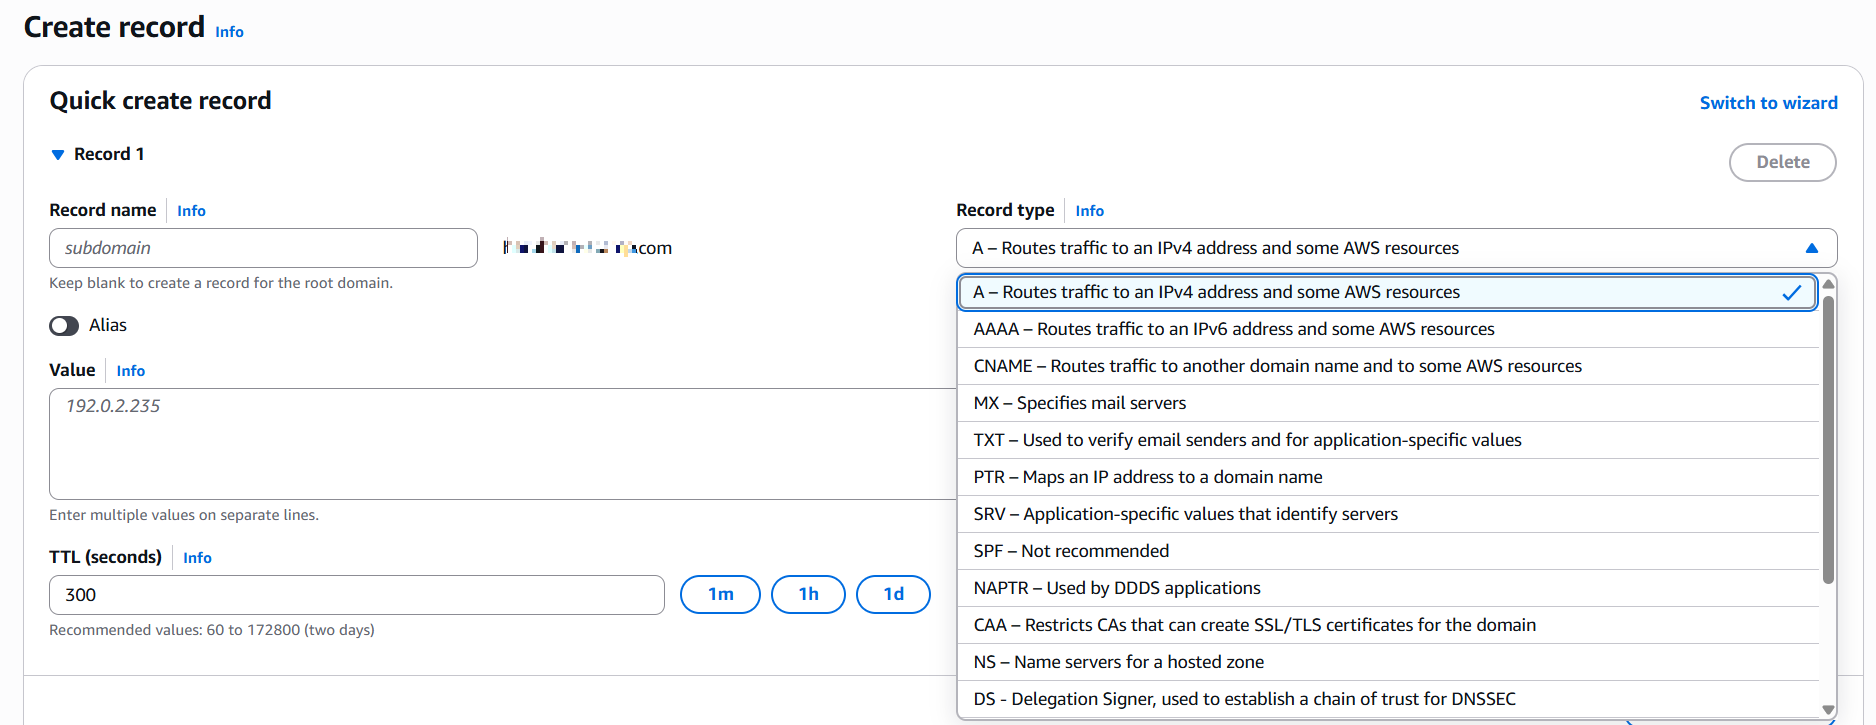Viewport: 1876px width, 725px height.
Task: Click the Switch to wizard link
Action: (x=1768, y=103)
